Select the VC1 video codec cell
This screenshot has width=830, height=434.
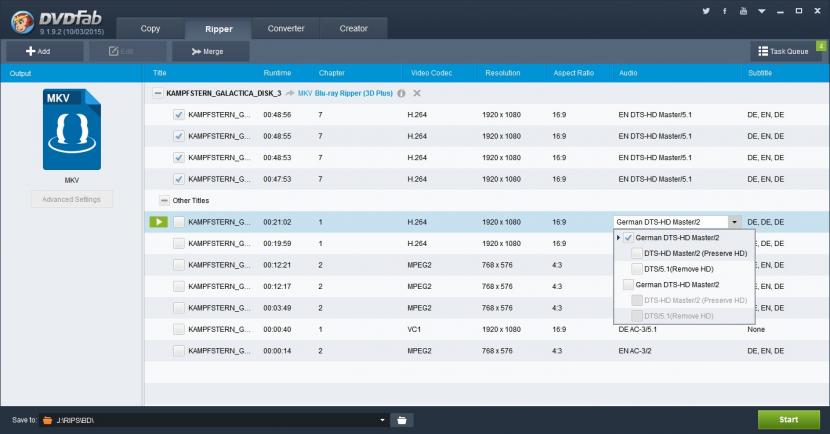pos(414,329)
